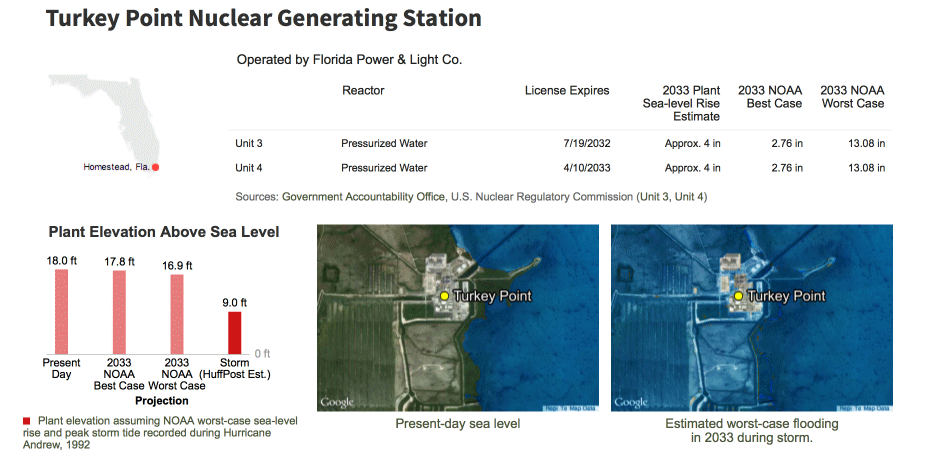
Task: Click '2.76 in' in the Unit 3 row
Action: coord(787,144)
